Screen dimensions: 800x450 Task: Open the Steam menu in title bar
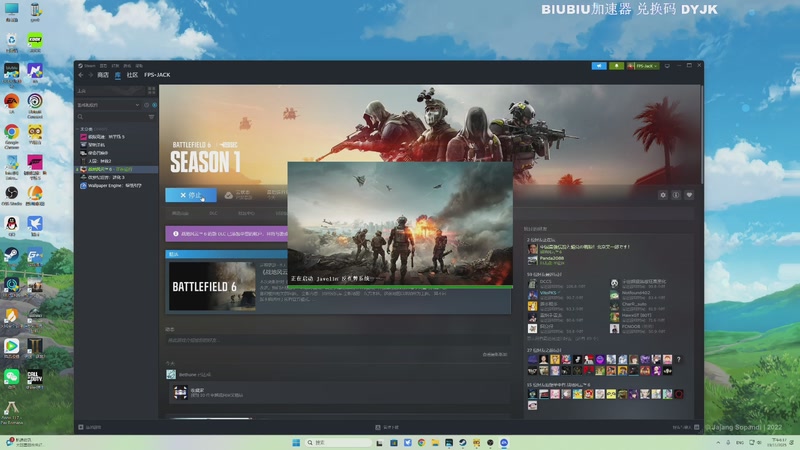pyautogui.click(x=89, y=66)
